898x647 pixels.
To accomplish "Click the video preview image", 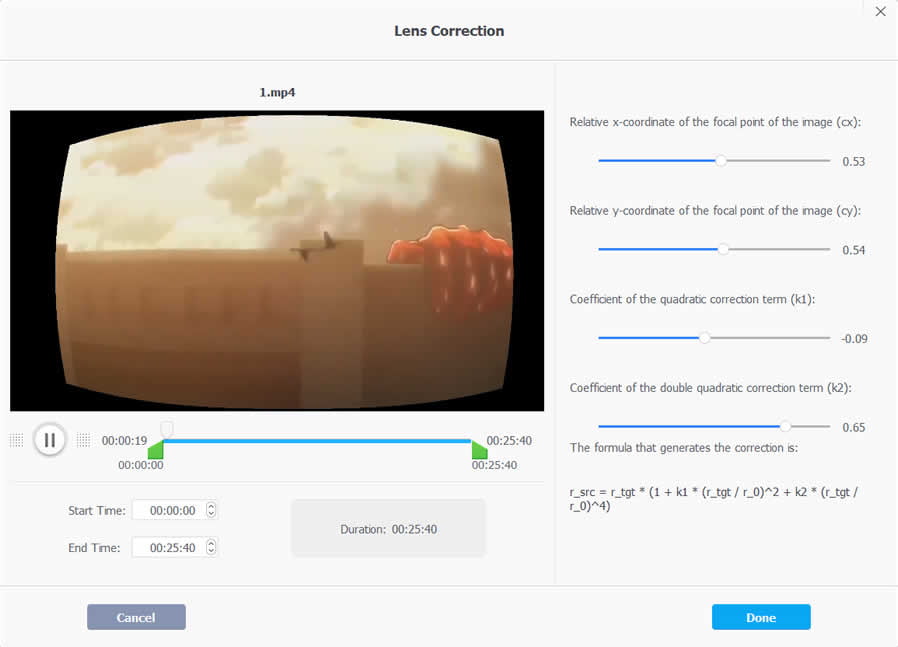I will [x=277, y=260].
